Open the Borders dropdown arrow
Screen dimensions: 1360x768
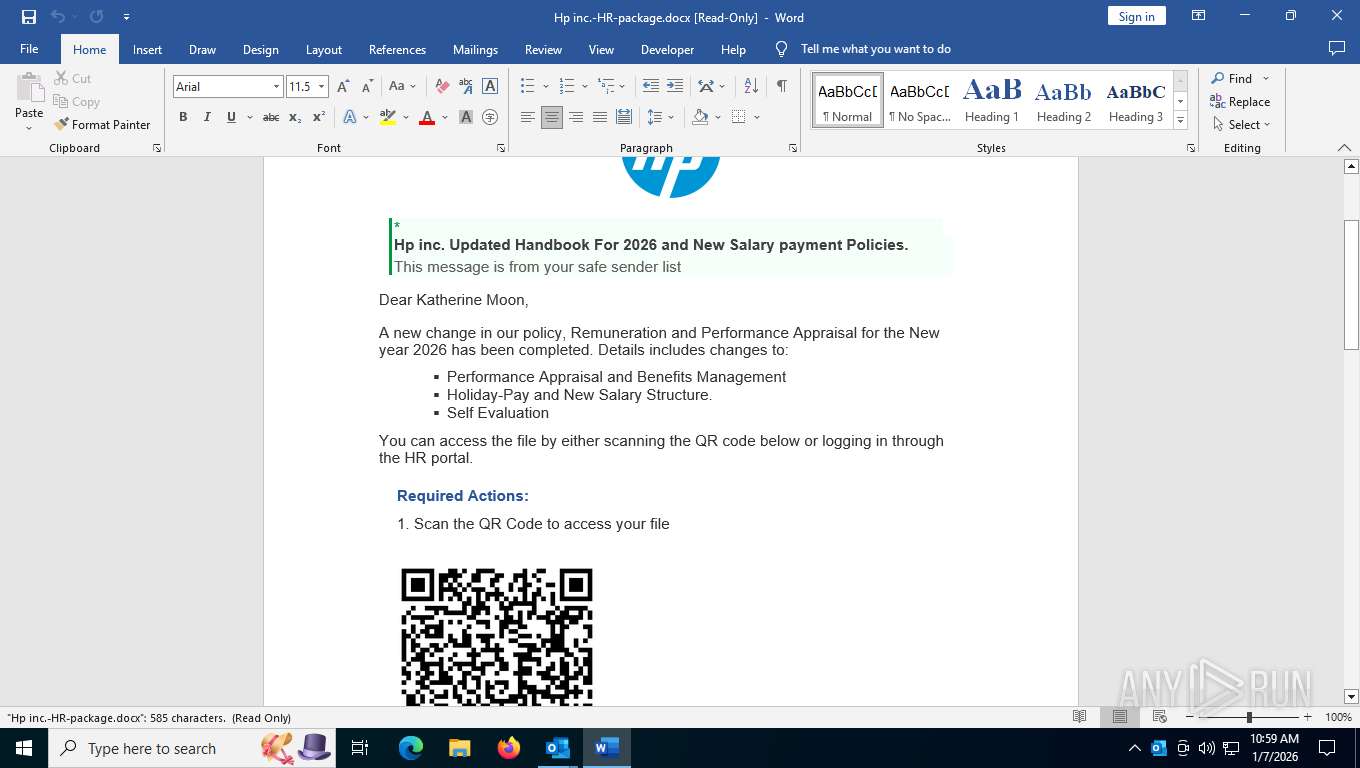click(757, 117)
